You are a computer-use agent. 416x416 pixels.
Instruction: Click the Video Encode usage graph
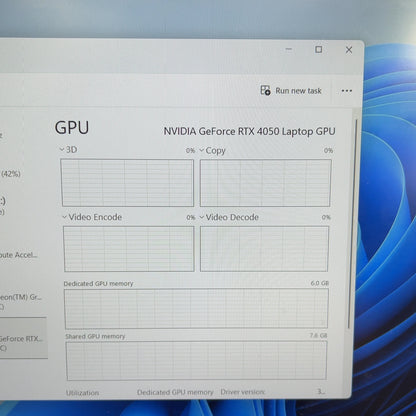tap(129, 249)
